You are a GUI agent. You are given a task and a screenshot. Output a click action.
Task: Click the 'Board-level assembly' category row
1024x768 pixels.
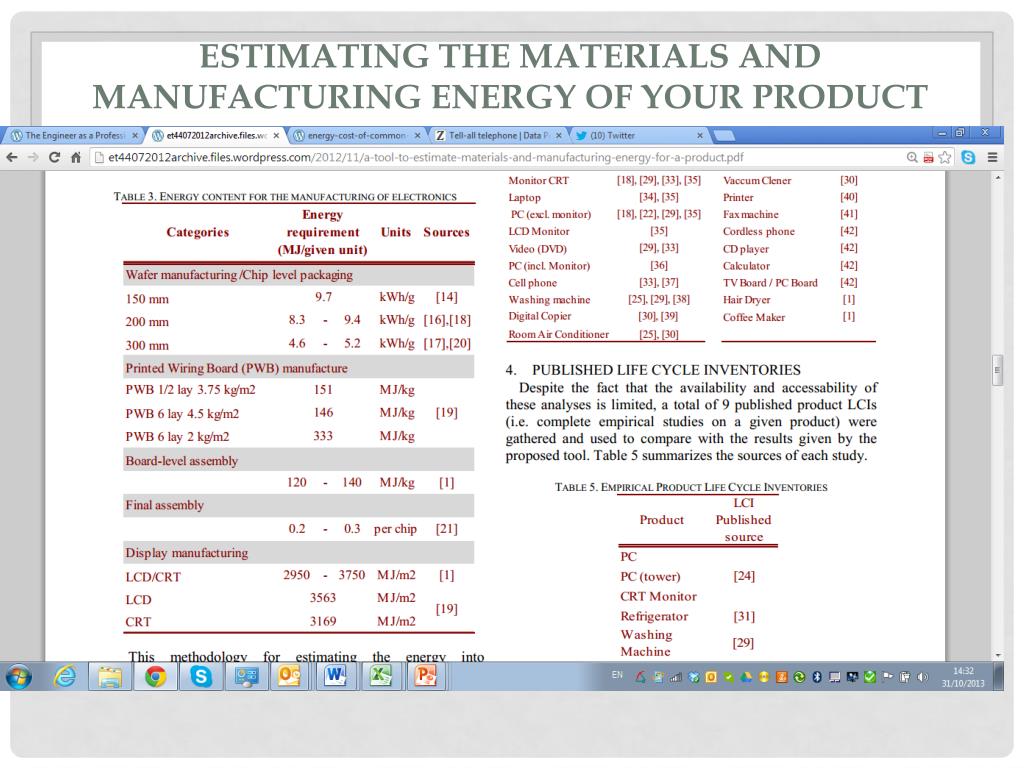298,461
